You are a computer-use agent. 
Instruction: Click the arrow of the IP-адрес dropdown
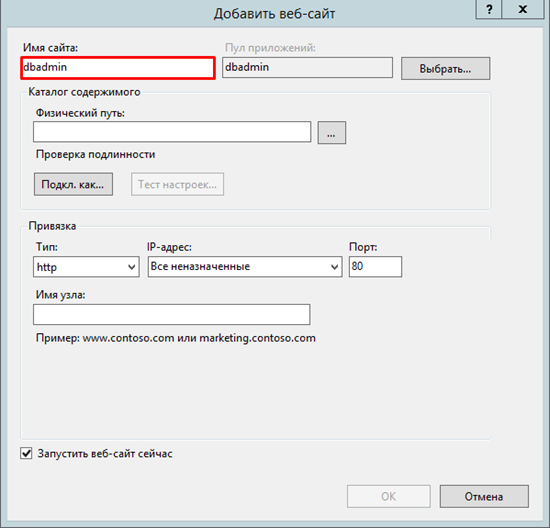[x=334, y=267]
